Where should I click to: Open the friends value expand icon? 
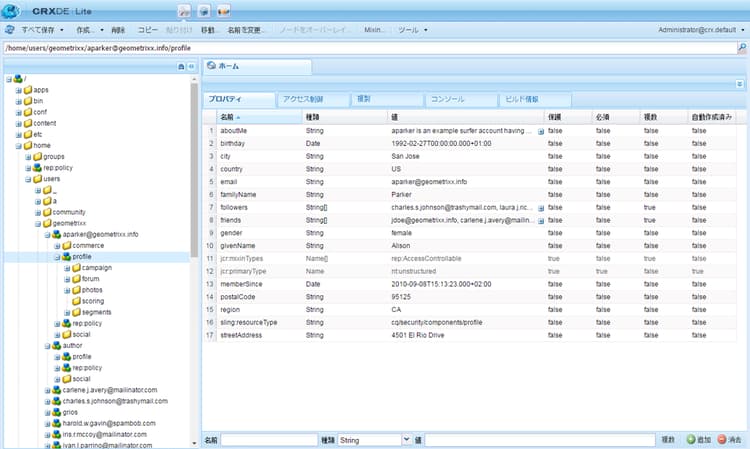tap(541, 221)
